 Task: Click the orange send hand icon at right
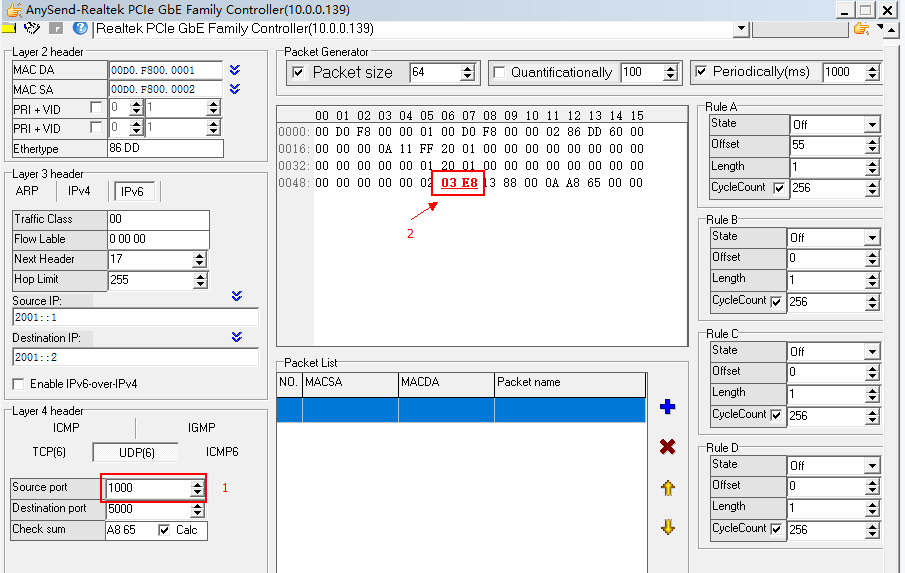coord(862,28)
